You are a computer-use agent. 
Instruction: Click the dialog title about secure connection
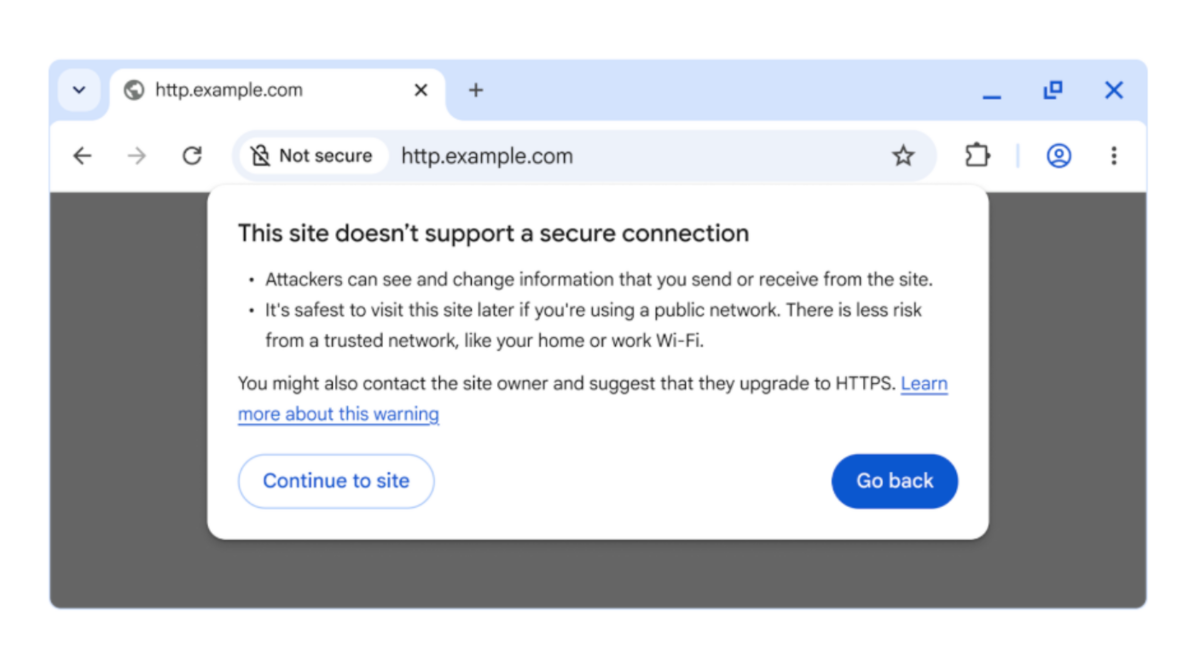pyautogui.click(x=493, y=232)
